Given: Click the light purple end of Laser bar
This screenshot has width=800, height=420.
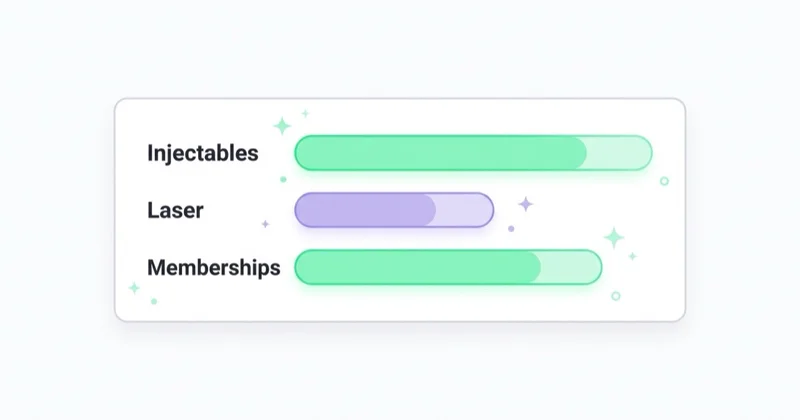Looking at the screenshot, I should point(465,210).
